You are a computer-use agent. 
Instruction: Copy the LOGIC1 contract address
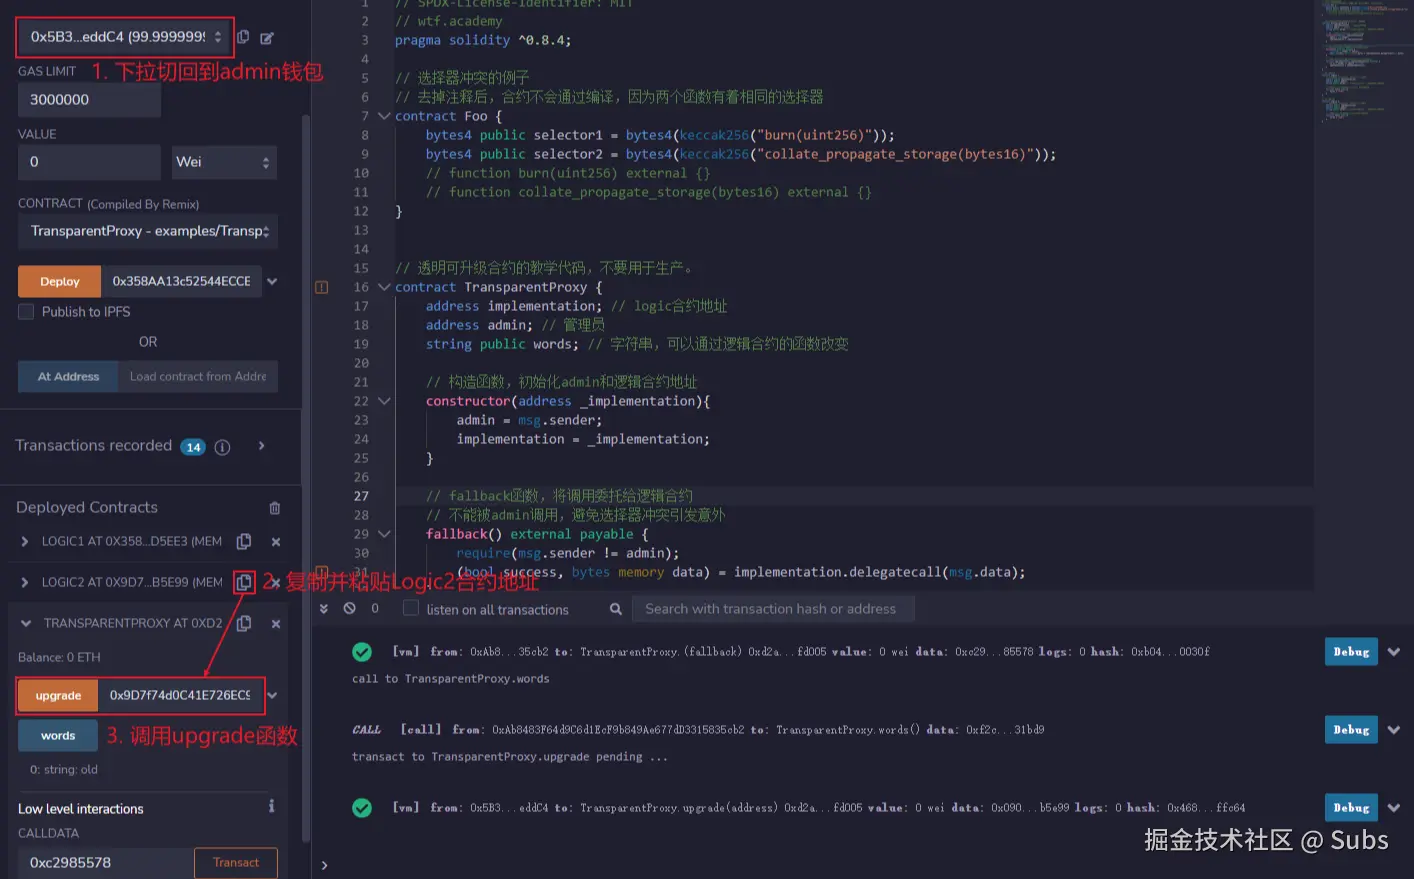pos(244,541)
